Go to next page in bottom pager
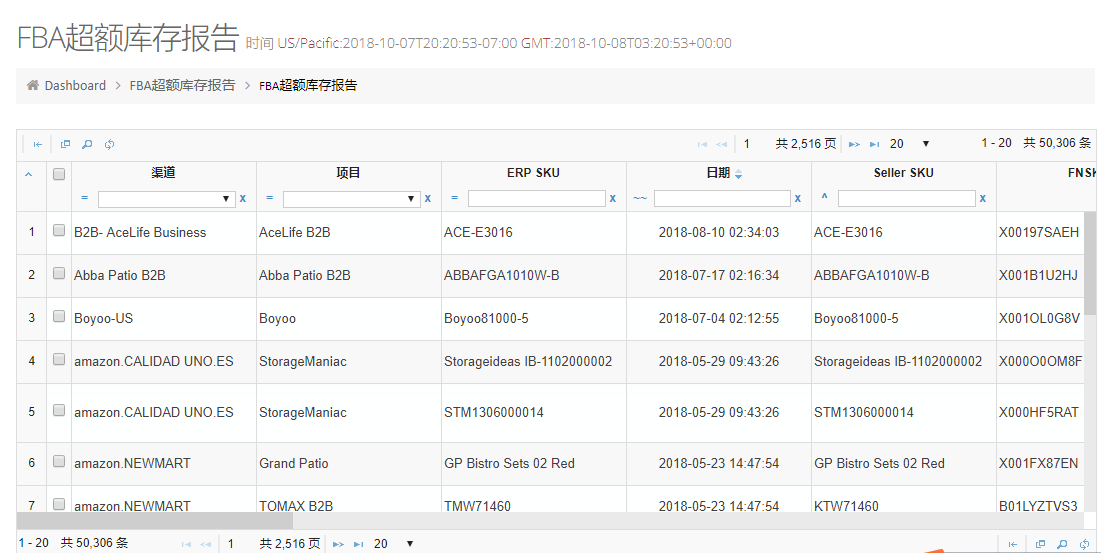Image resolution: width=1101 pixels, height=553 pixels. pyautogui.click(x=338, y=544)
